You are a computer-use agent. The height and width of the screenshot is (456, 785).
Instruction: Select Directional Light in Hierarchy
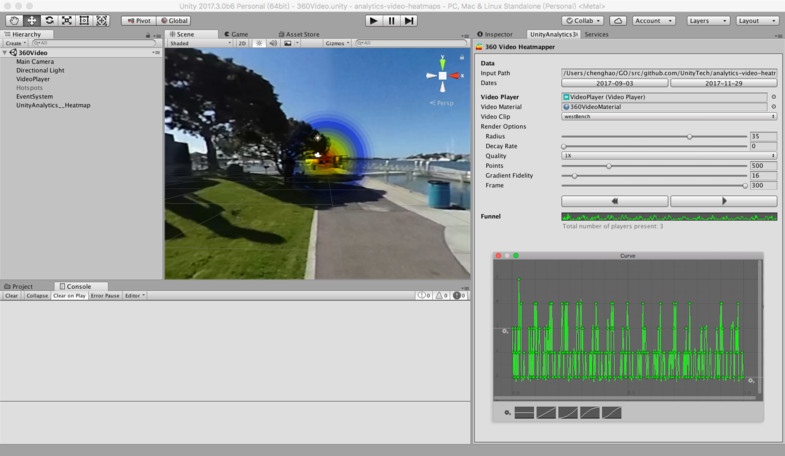[40, 70]
